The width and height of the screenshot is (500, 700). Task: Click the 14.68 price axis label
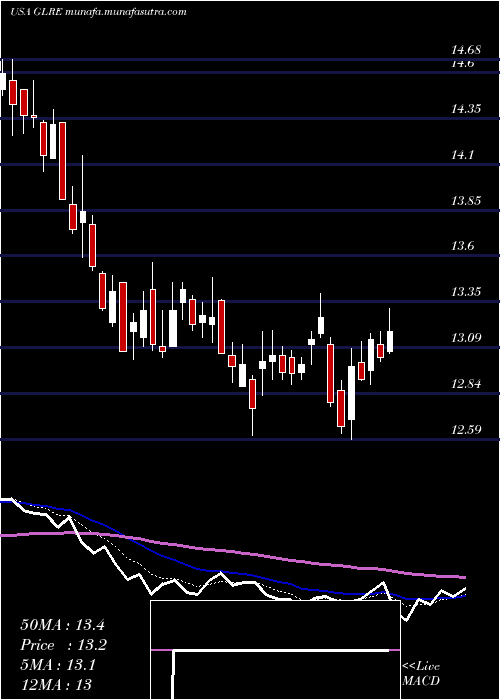466,50
